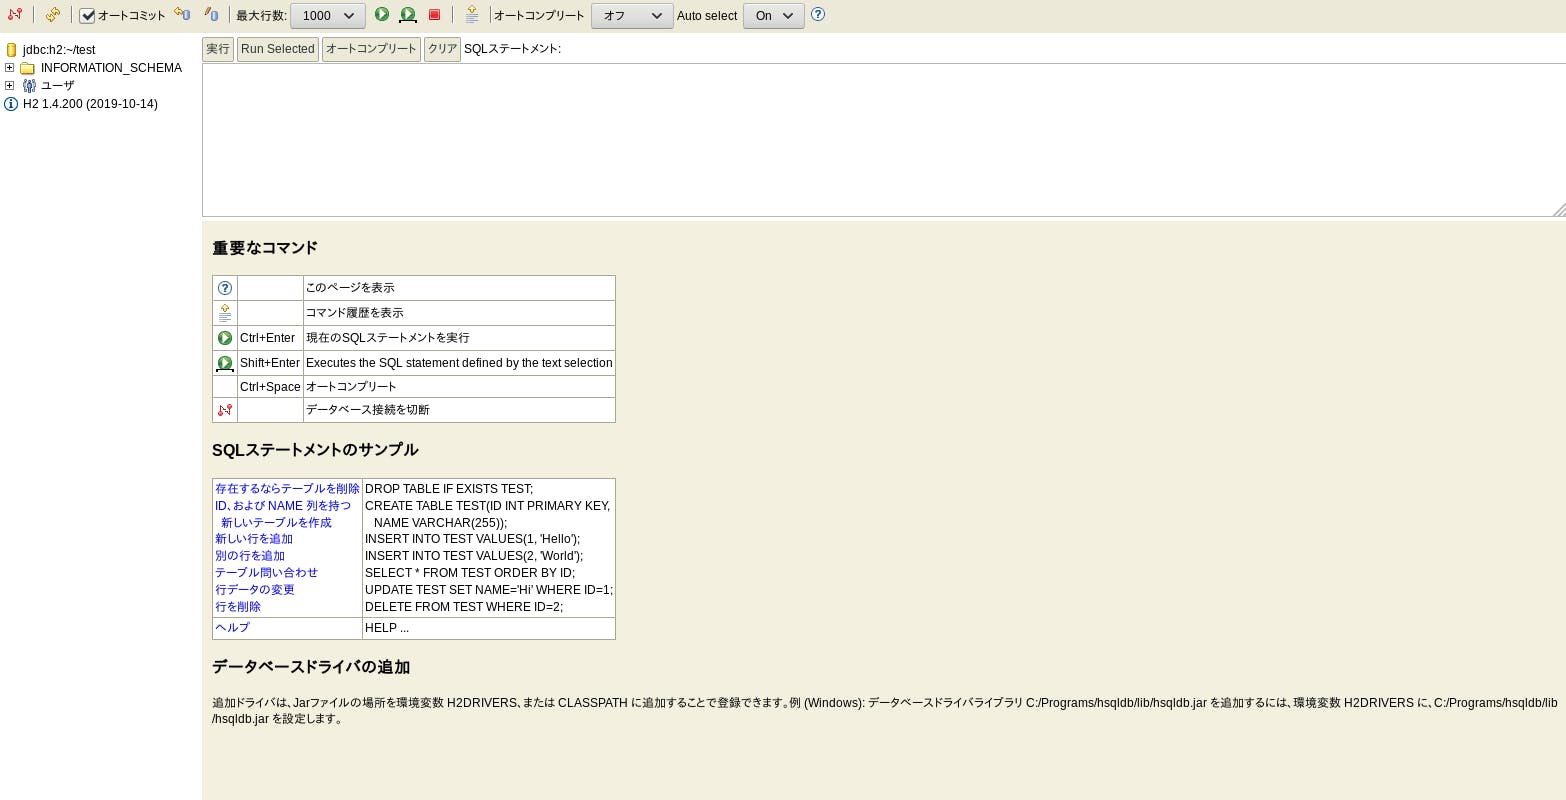
Task: Click the HELP ... sample text
Action: (387, 628)
